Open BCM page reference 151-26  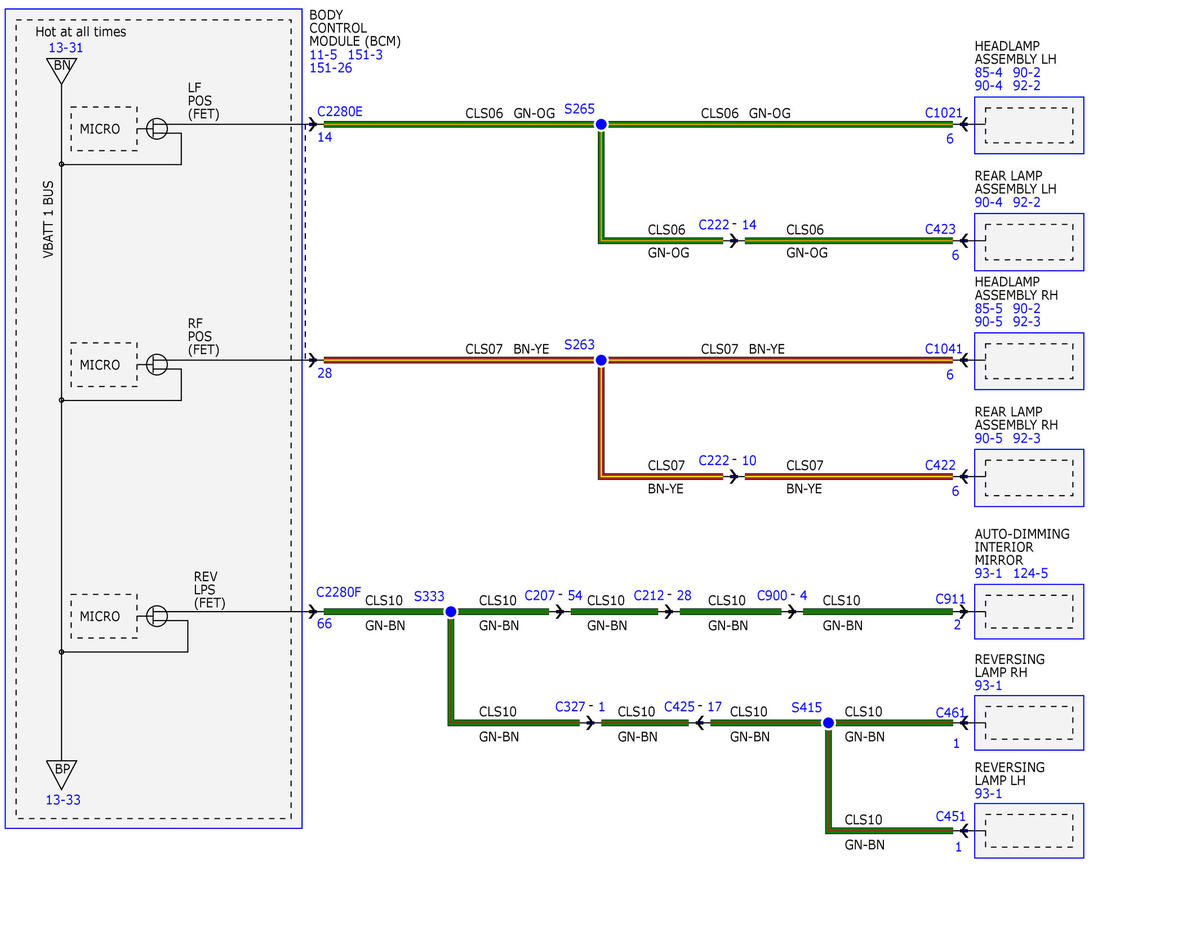(x=331, y=68)
